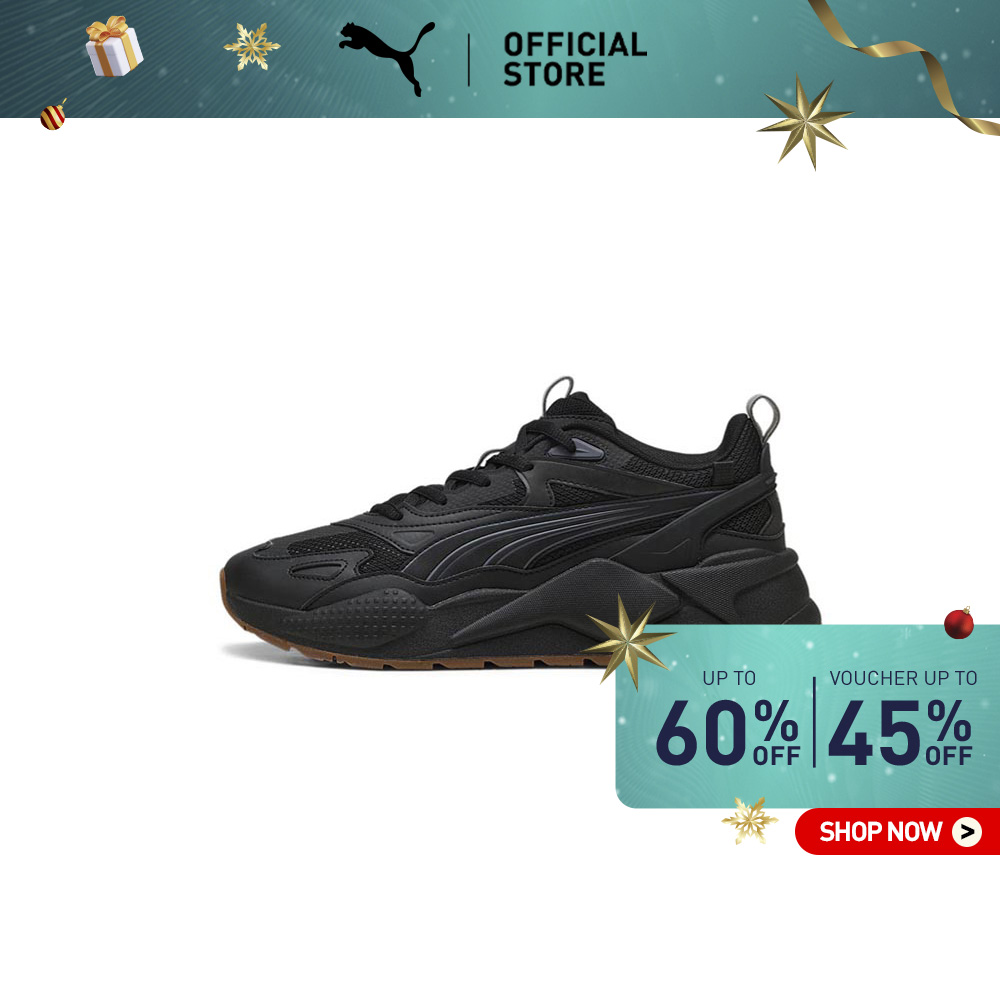Click the arrow circle in Shop Now
1000x1000 pixels.
967,832
